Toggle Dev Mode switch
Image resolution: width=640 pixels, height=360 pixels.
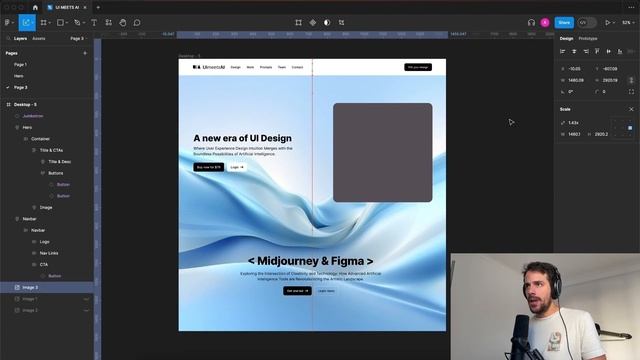[586, 23]
